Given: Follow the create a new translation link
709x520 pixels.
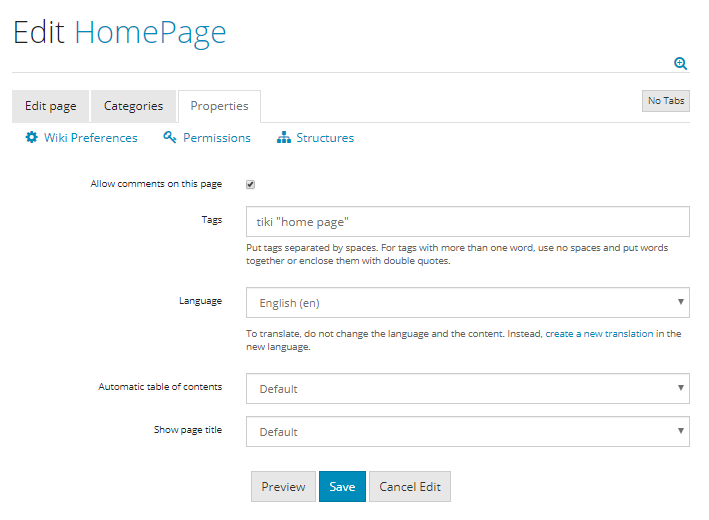Looking at the screenshot, I should pos(599,334).
